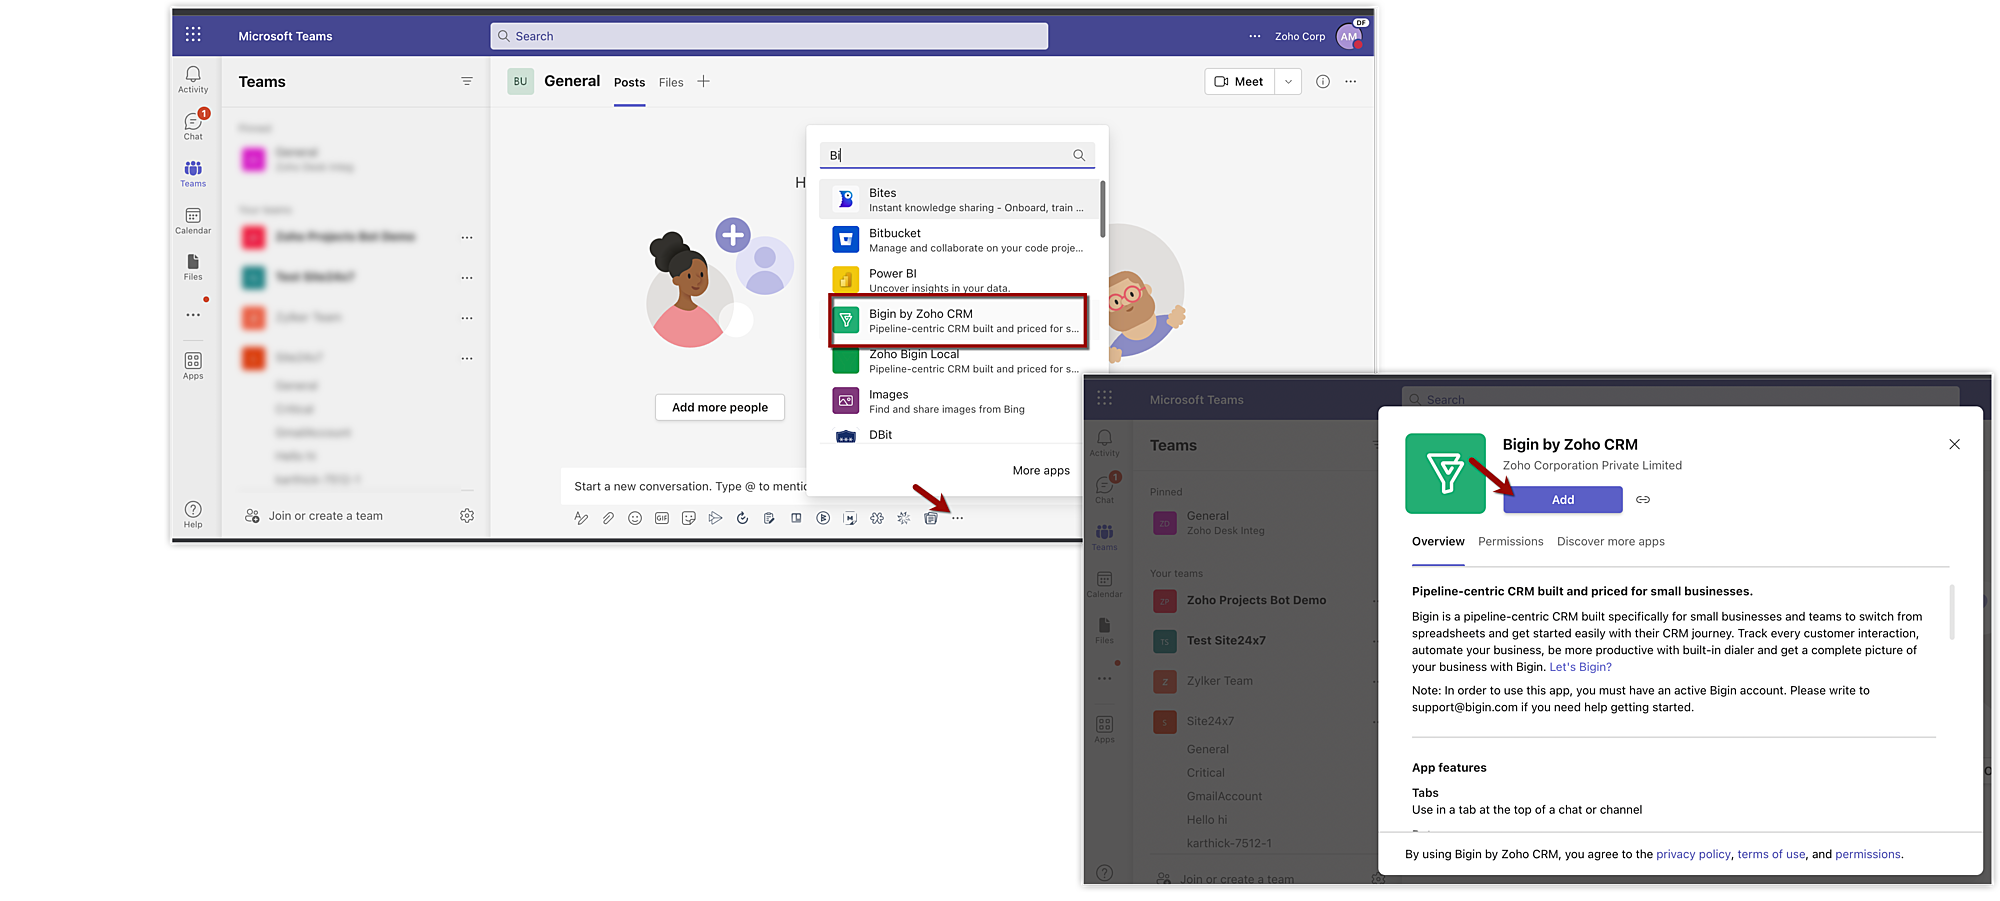The width and height of the screenshot is (2000, 901).
Task: Open channel more options ellipsis next to info
Action: [1351, 82]
